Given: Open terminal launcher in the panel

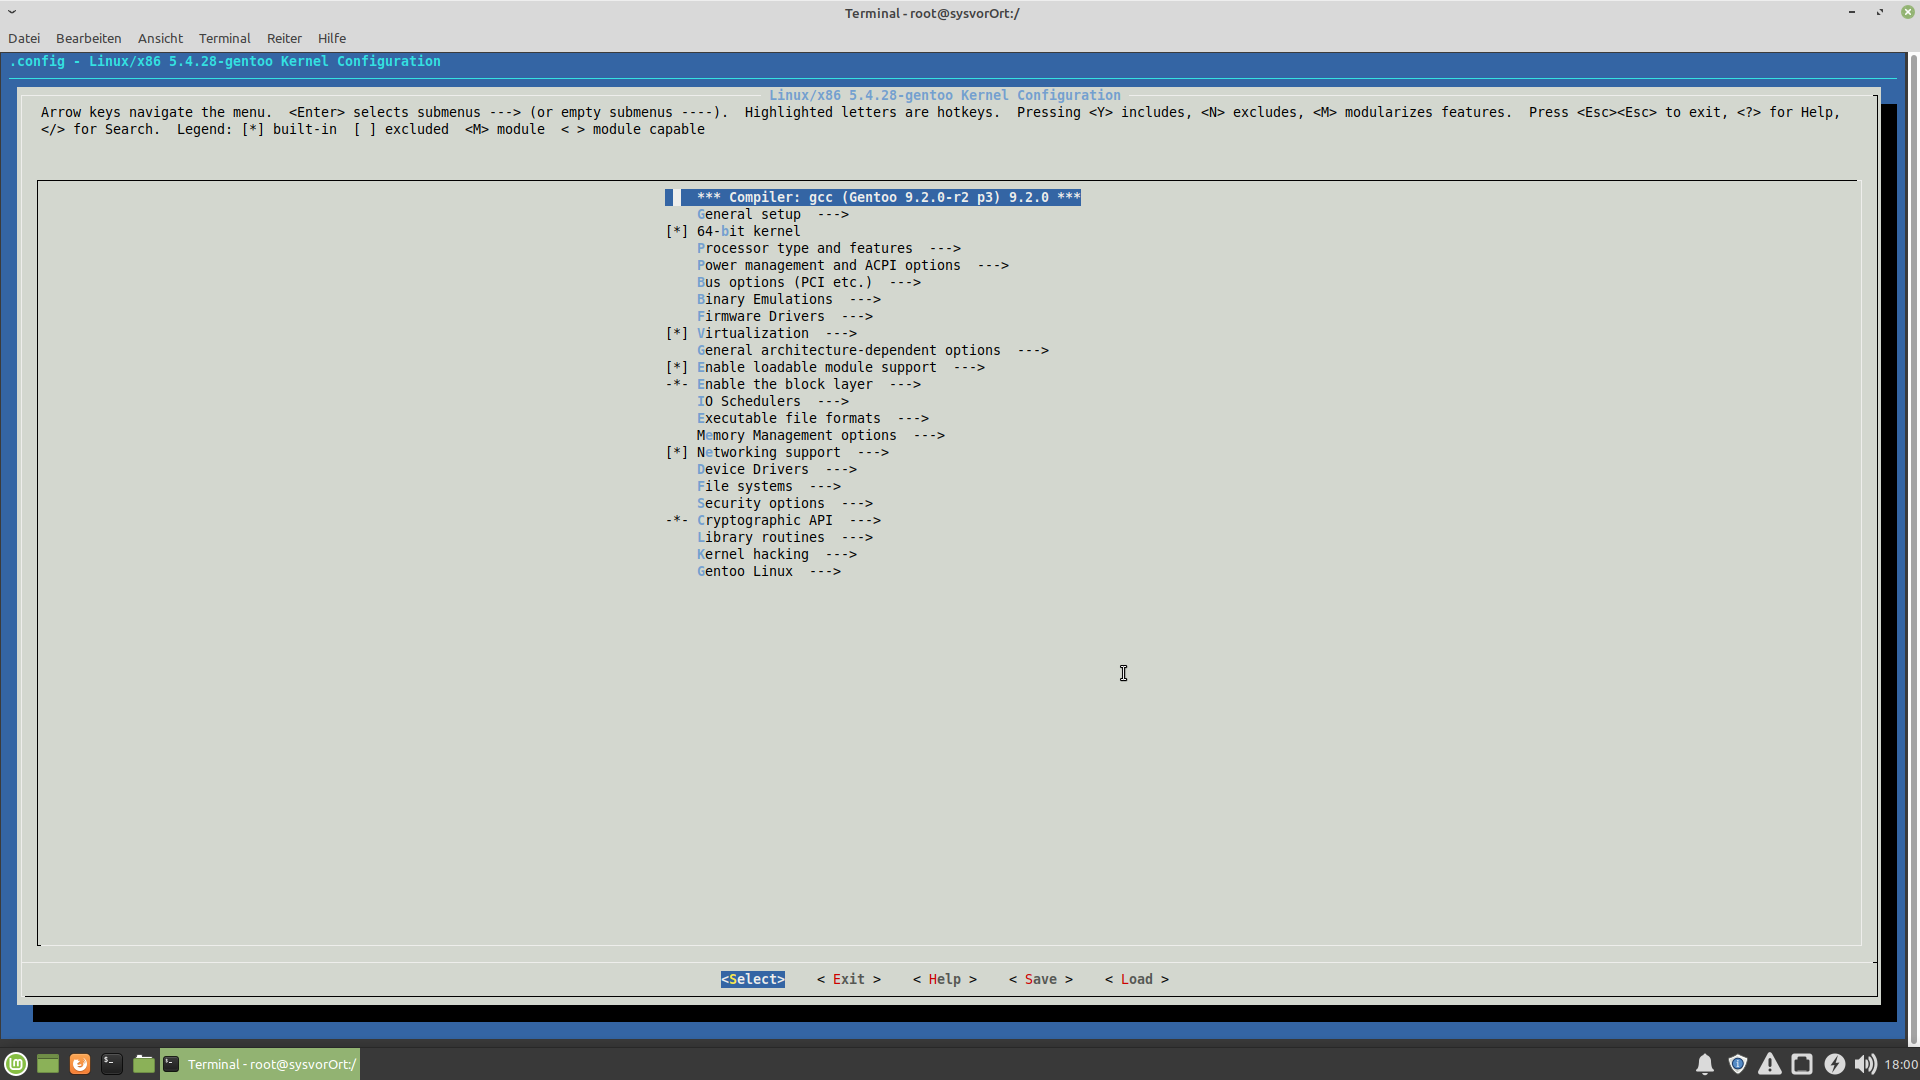Looking at the screenshot, I should tap(112, 1064).
